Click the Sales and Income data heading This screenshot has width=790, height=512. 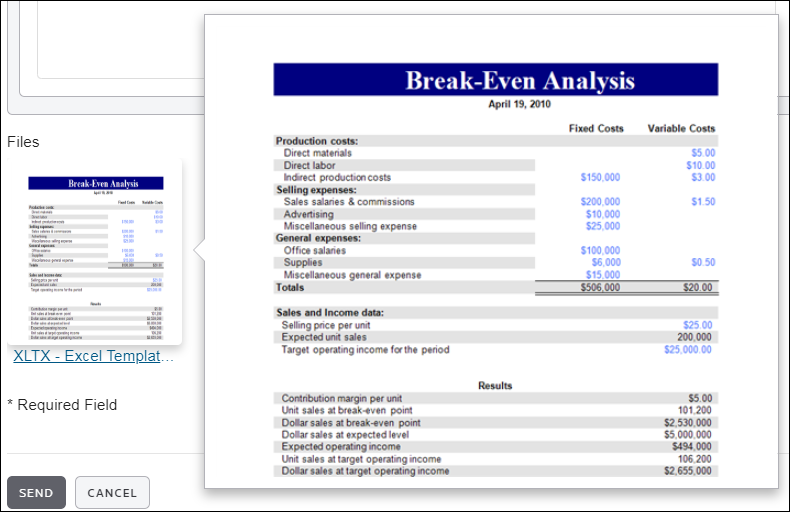[x=332, y=312]
